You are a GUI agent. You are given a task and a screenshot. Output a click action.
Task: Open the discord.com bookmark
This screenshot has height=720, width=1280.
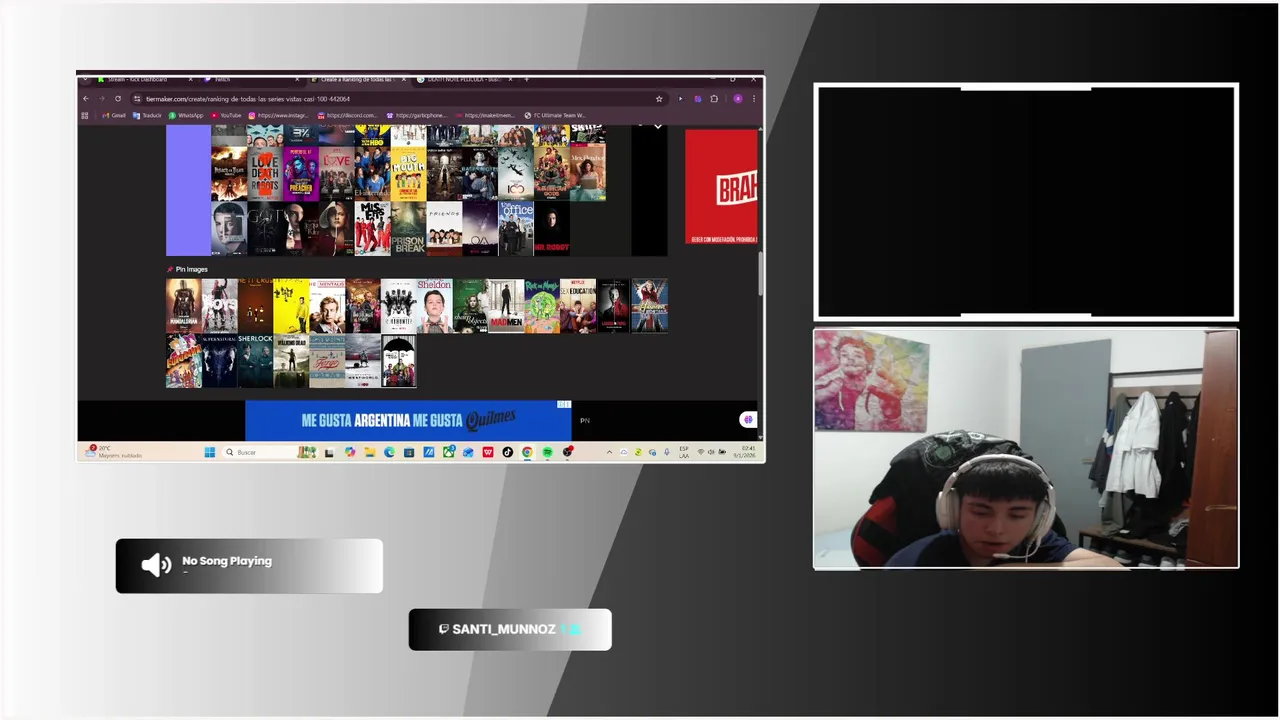pos(347,115)
